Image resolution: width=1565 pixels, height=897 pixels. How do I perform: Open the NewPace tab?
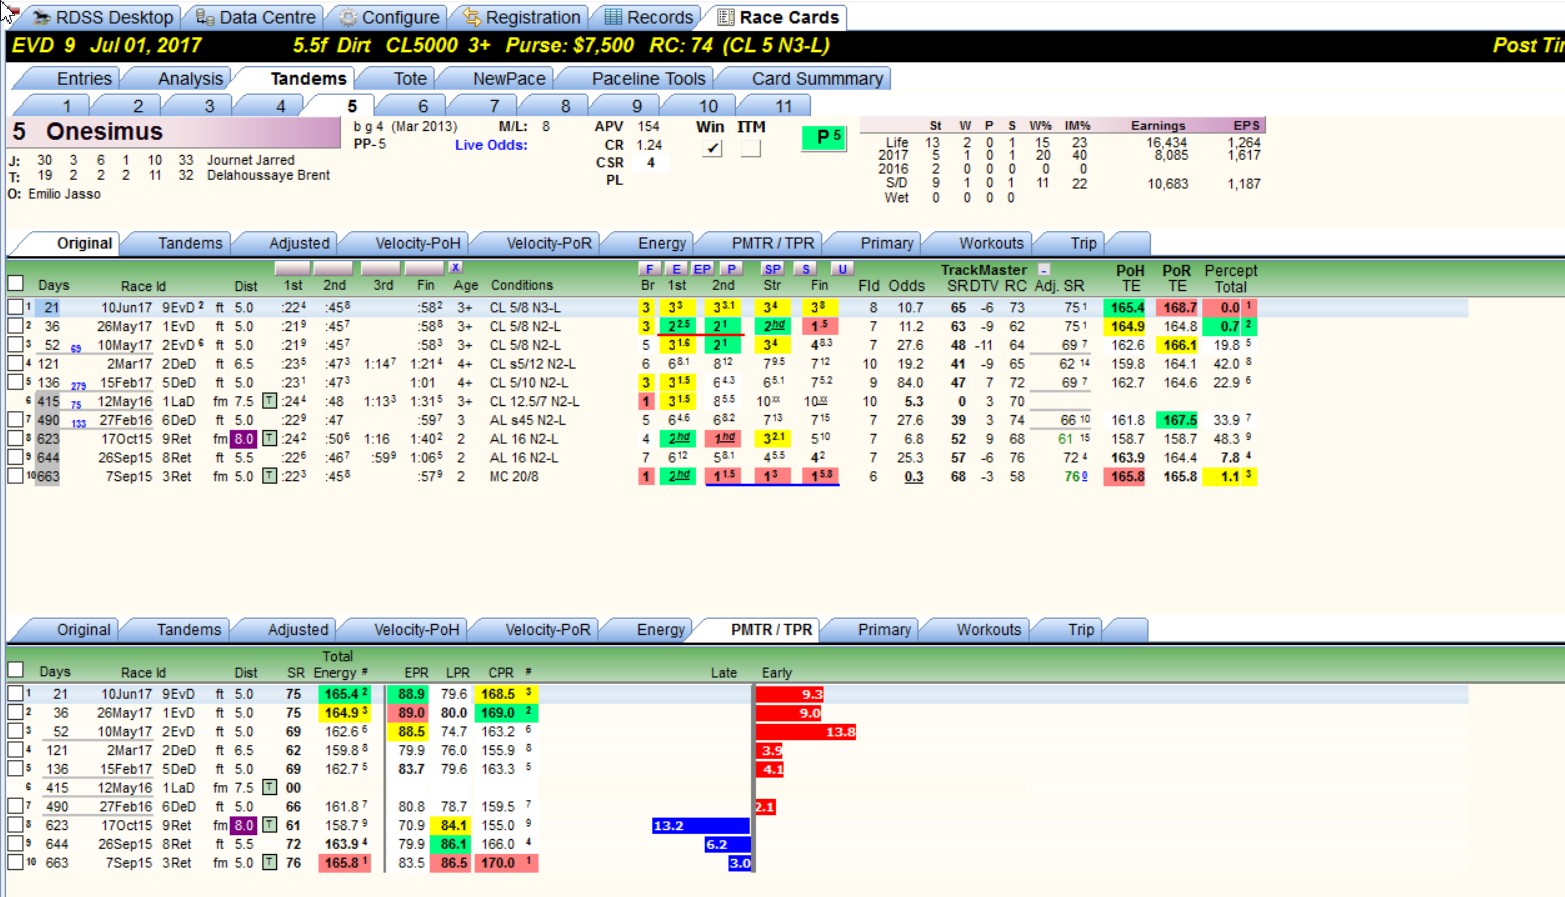[509, 78]
